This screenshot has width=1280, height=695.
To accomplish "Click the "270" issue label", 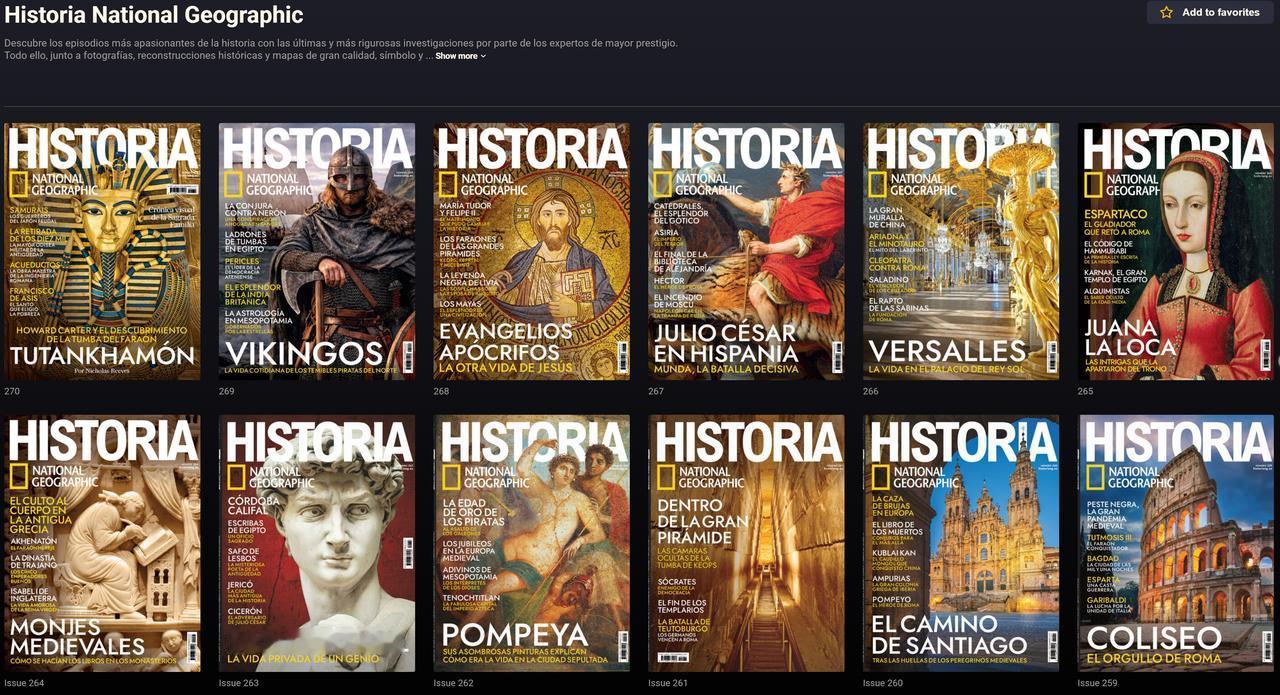I will coord(12,391).
